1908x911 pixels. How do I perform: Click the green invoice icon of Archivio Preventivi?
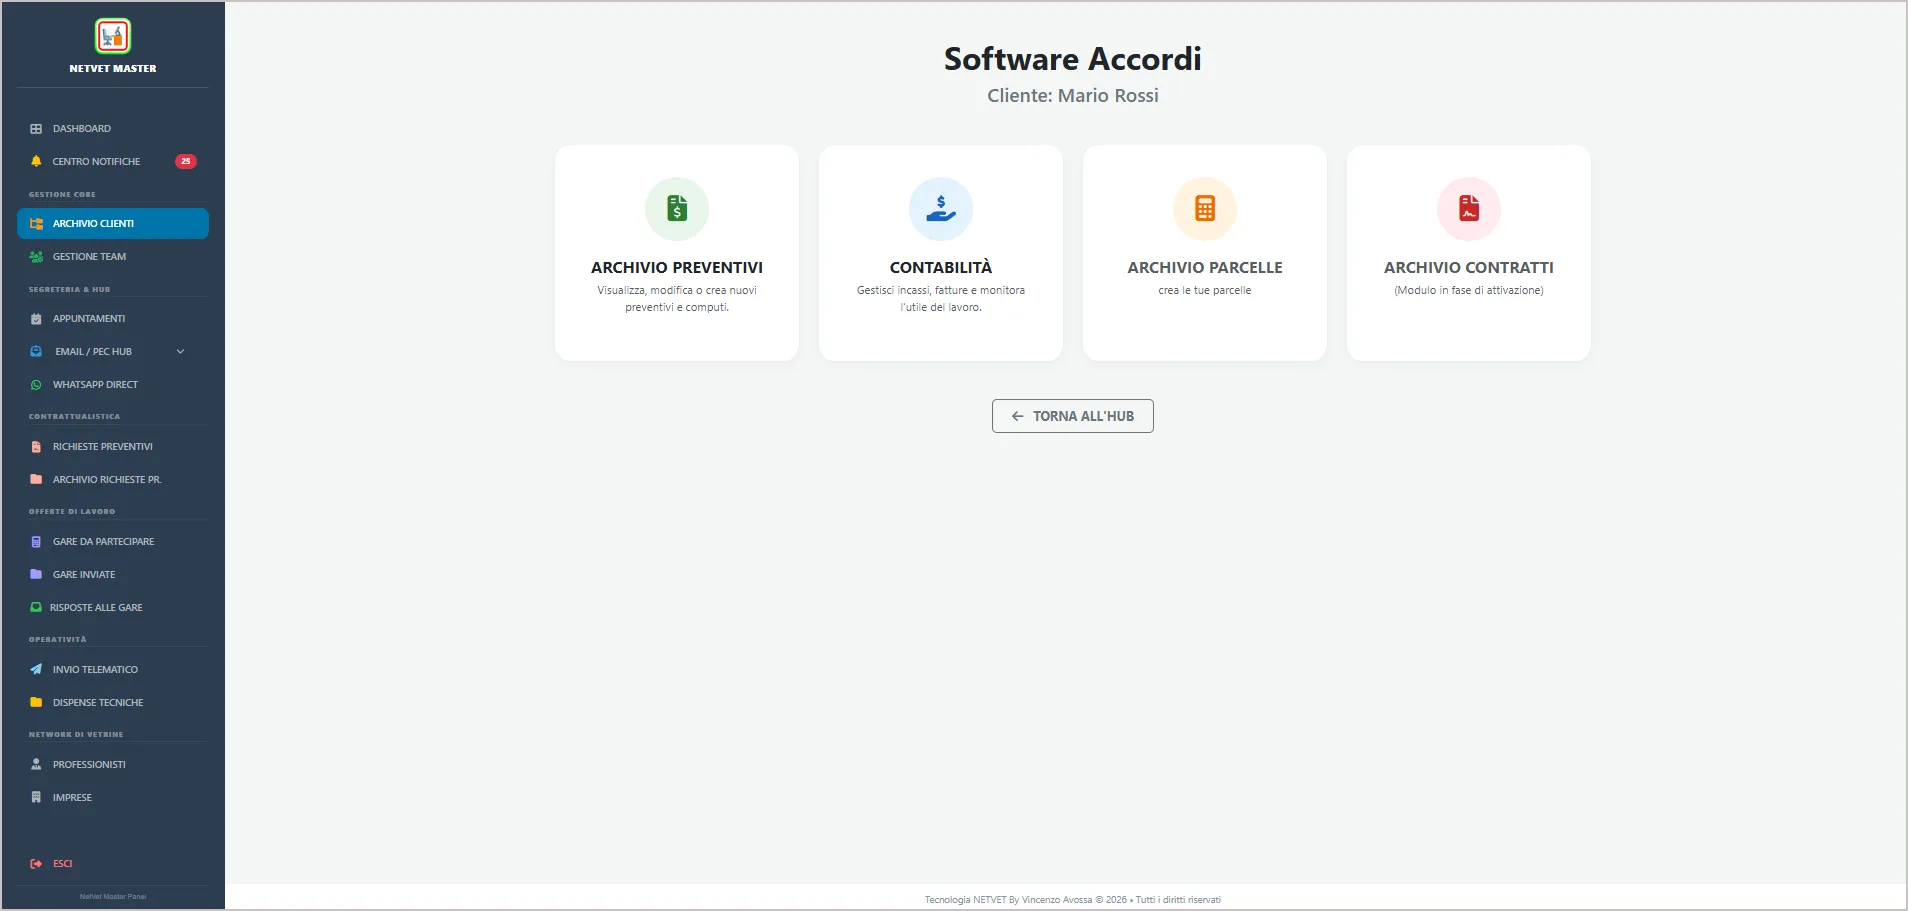[677, 209]
